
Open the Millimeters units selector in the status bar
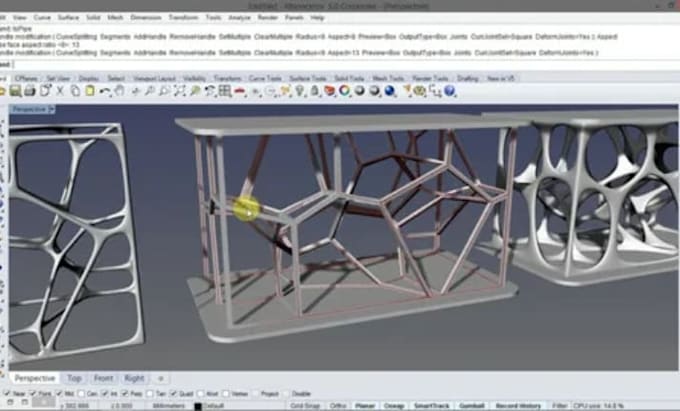(169, 406)
